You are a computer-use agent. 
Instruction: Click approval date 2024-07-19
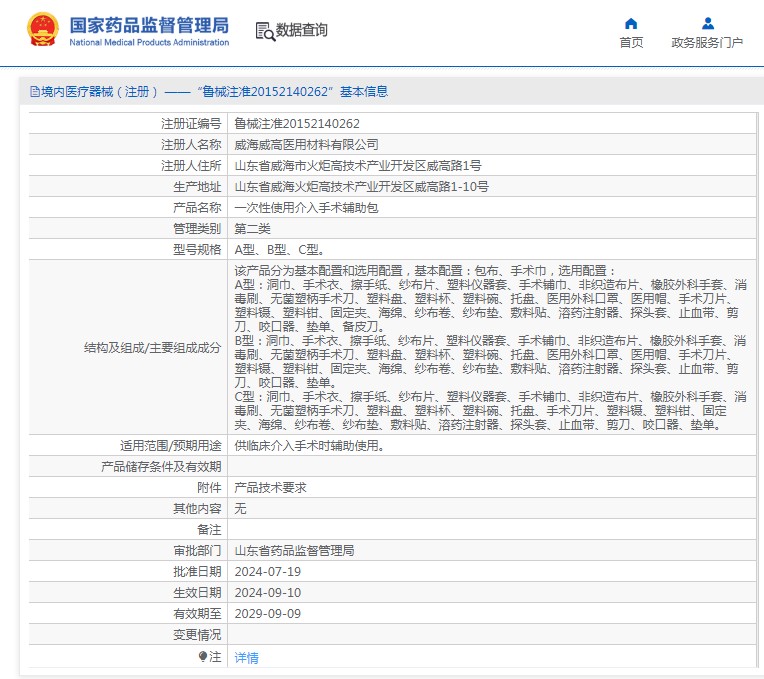pyautogui.click(x=267, y=571)
